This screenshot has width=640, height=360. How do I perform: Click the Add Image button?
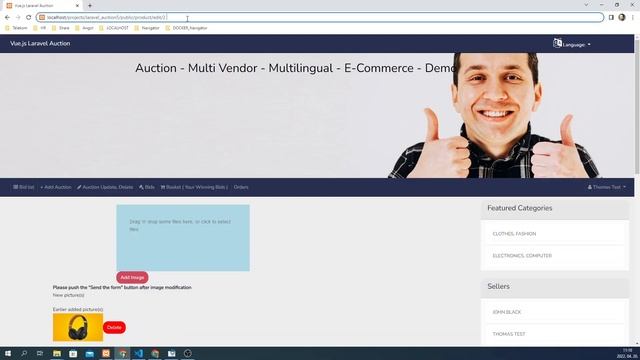pos(132,278)
